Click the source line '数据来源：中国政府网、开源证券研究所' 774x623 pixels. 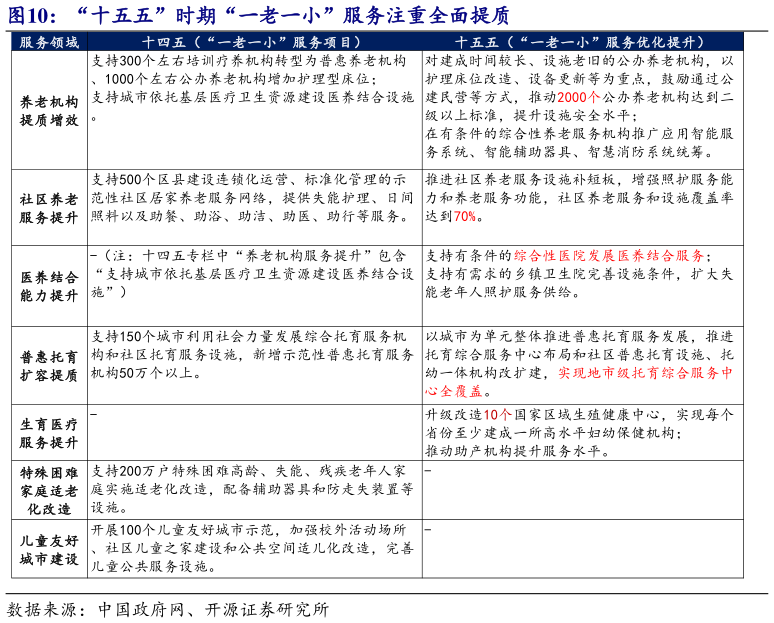click(x=168, y=610)
